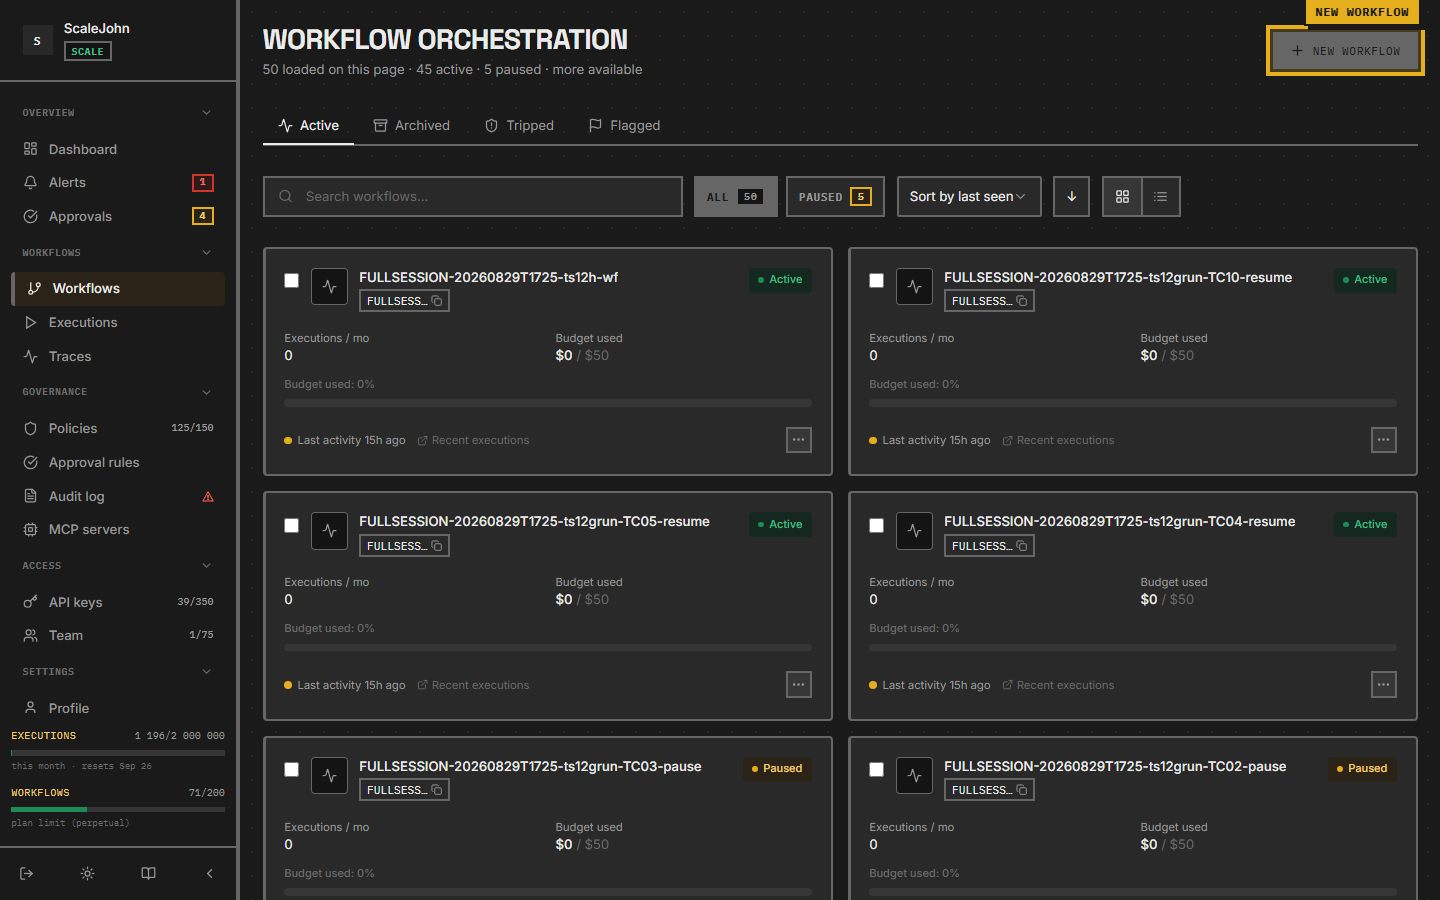The image size is (1440, 900).
Task: Toggle light theme with sun icon
Action: coord(88,873)
